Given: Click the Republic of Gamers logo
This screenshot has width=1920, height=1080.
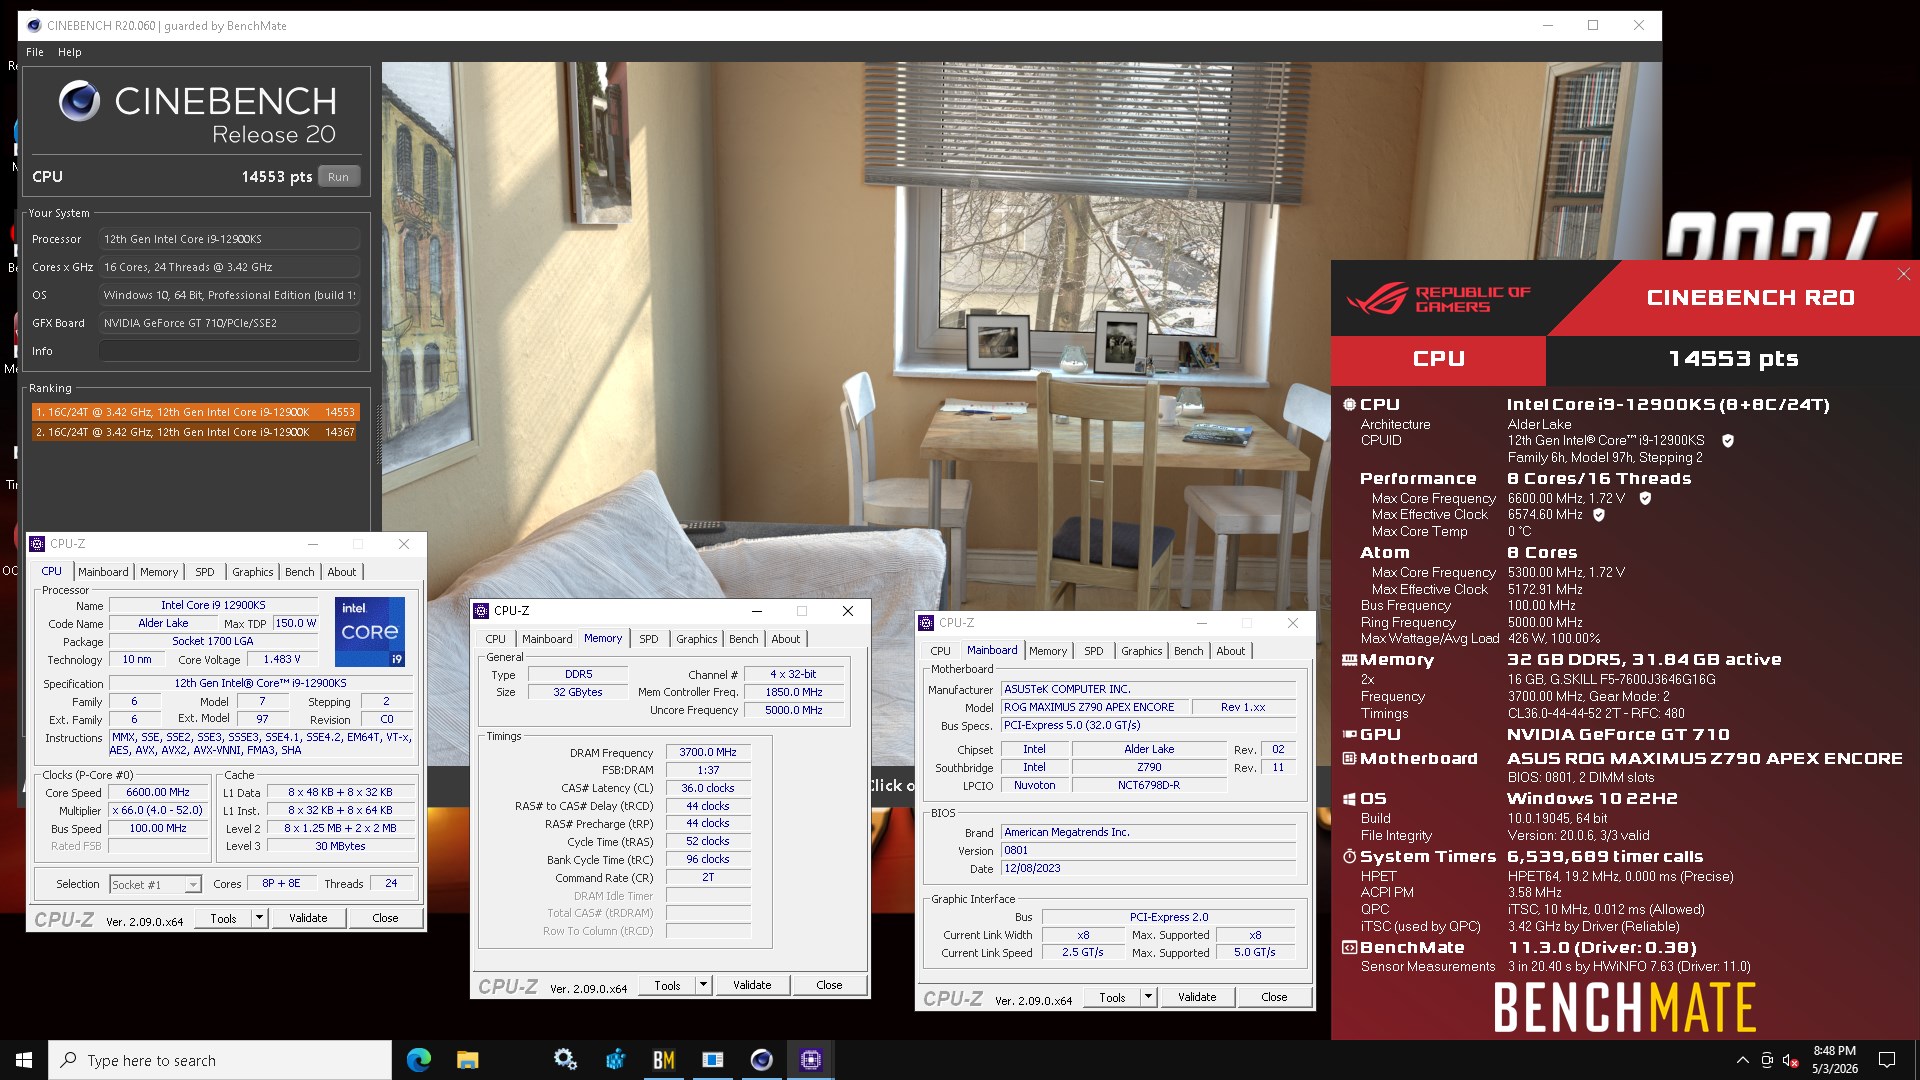Looking at the screenshot, I should 1438,298.
